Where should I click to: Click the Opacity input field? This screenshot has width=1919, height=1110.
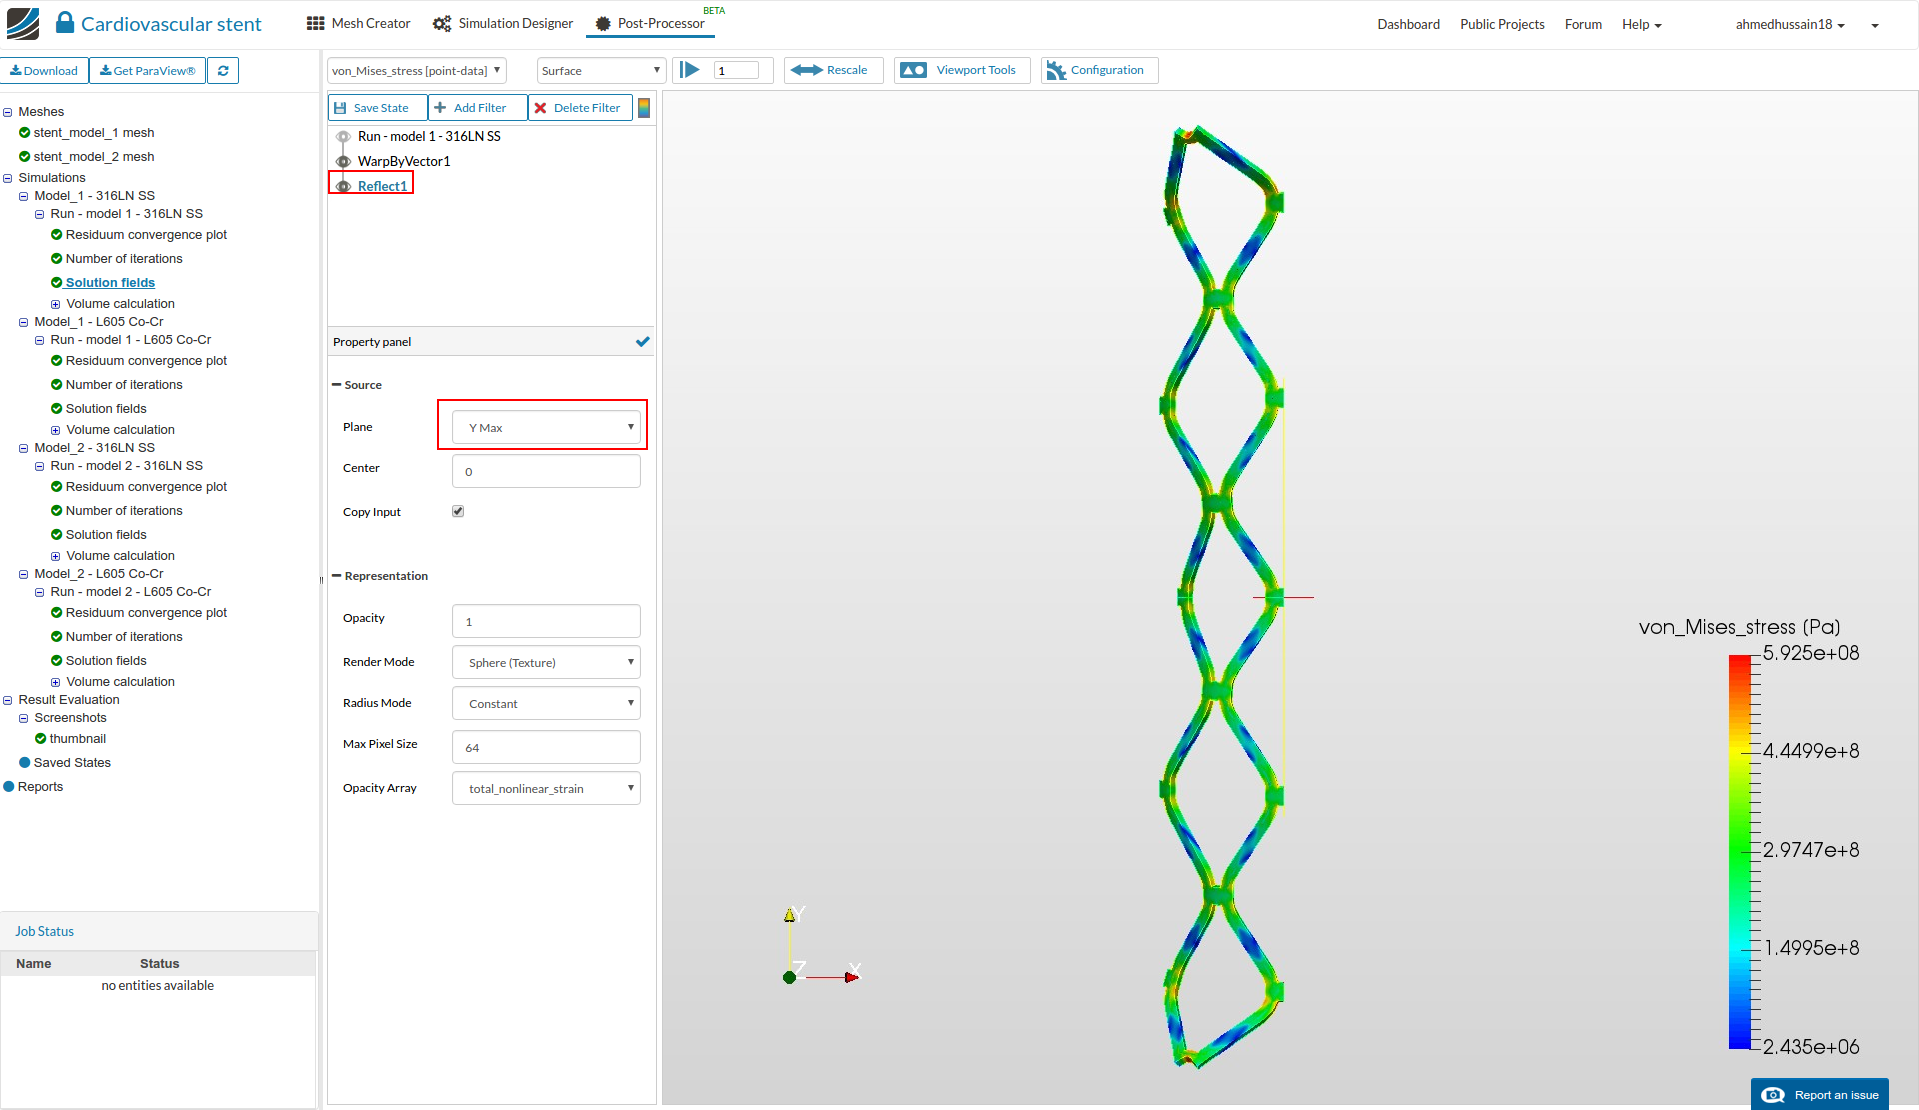546,621
